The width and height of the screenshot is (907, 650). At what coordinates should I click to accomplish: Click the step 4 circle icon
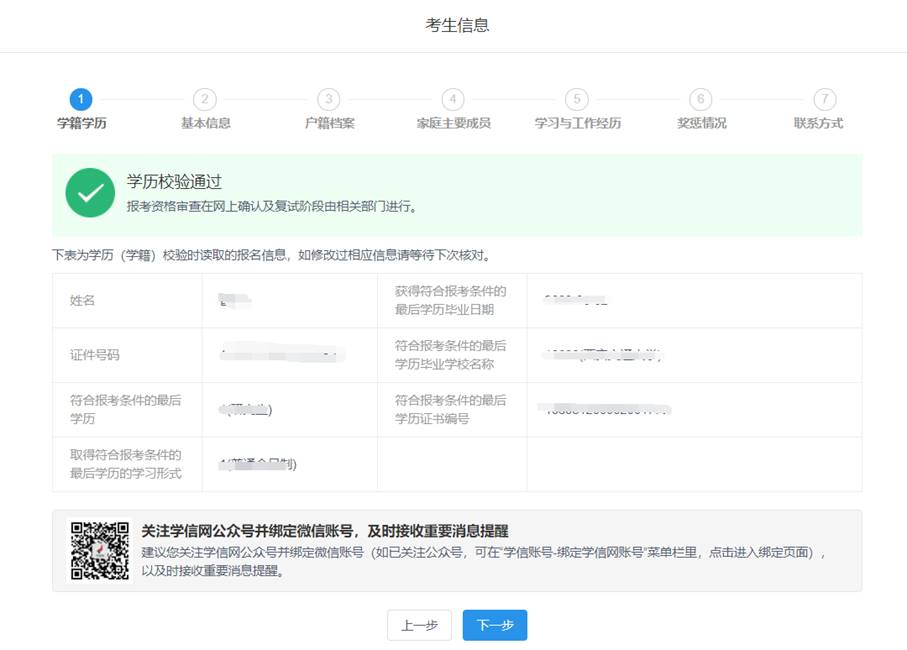(x=453, y=99)
